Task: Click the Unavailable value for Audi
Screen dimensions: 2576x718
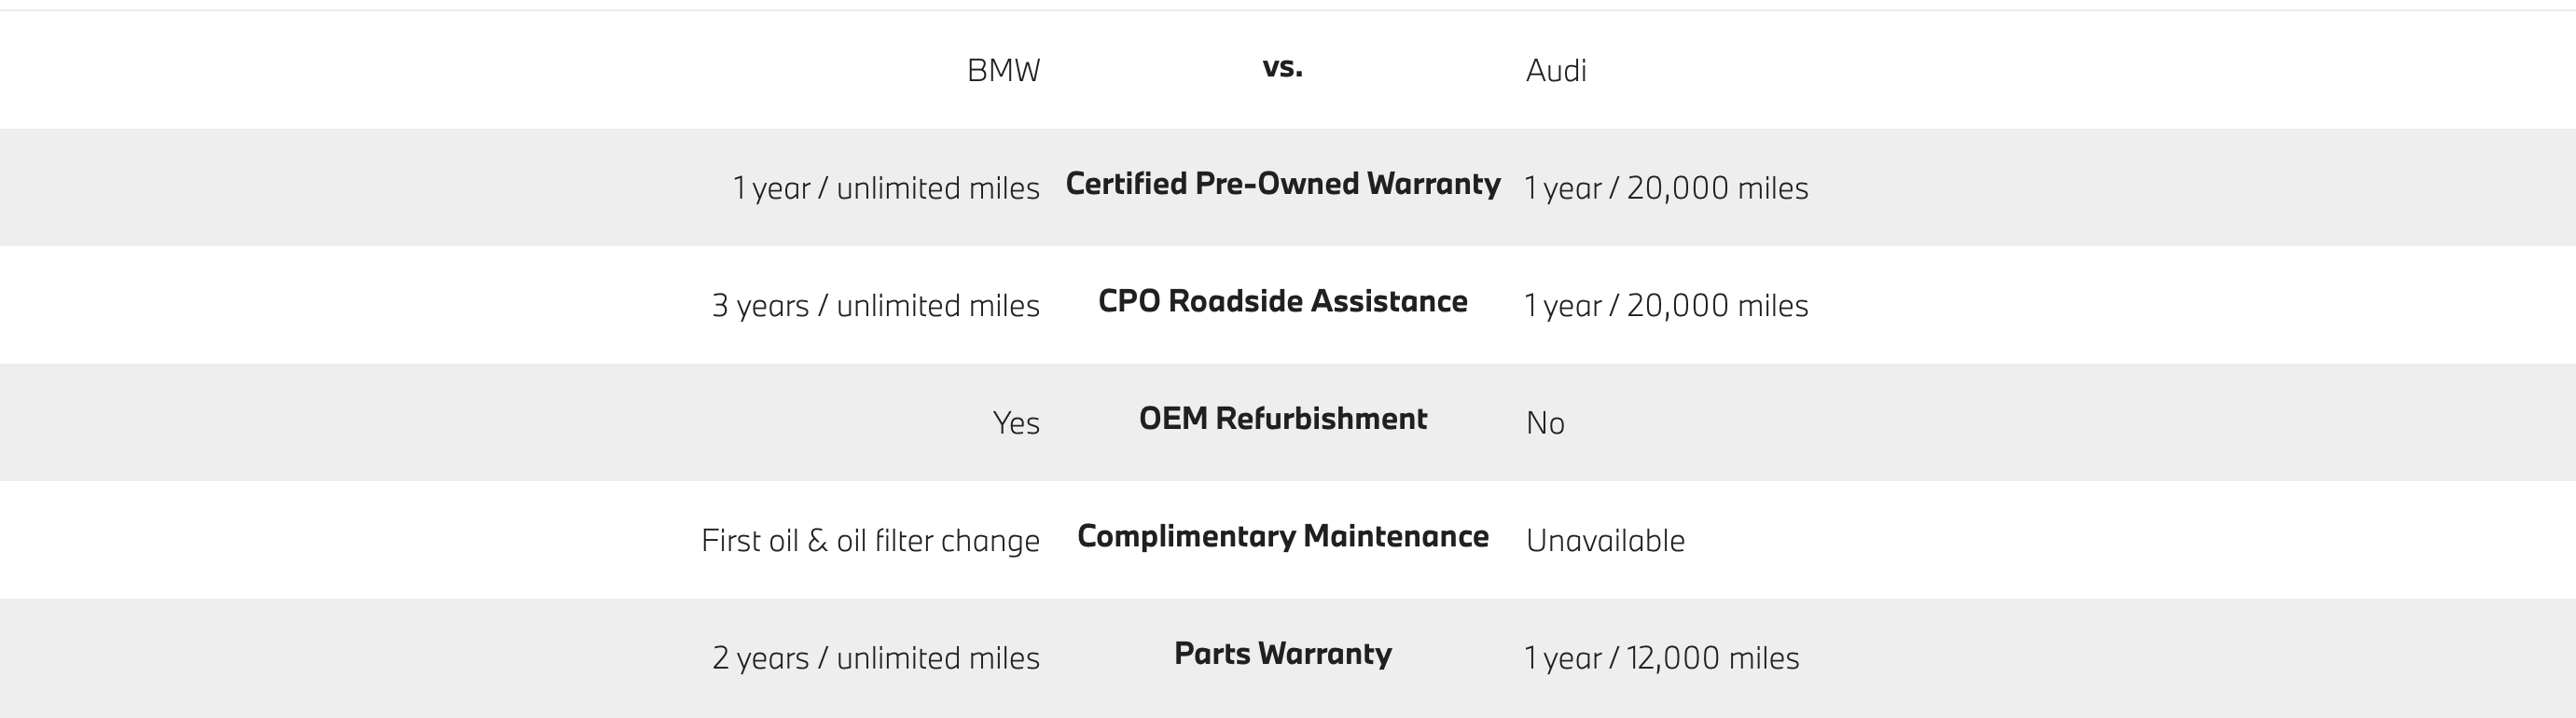Action: click(1605, 540)
